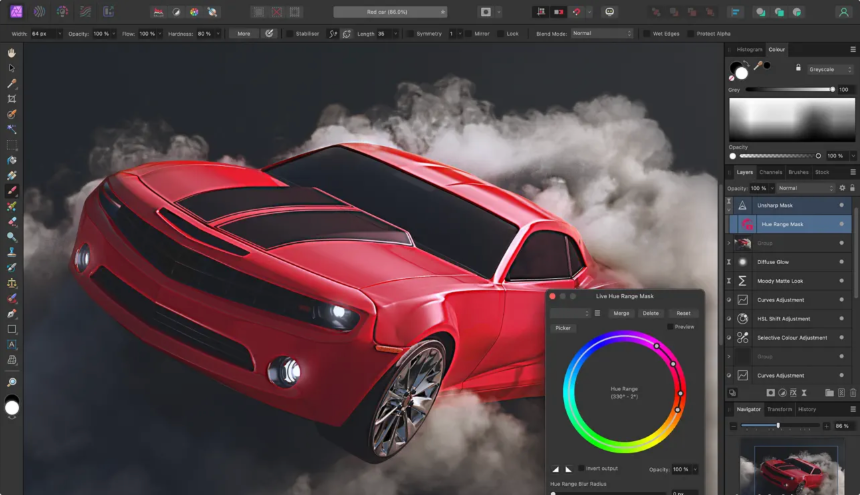Open layer blend options gear icon

coord(842,188)
